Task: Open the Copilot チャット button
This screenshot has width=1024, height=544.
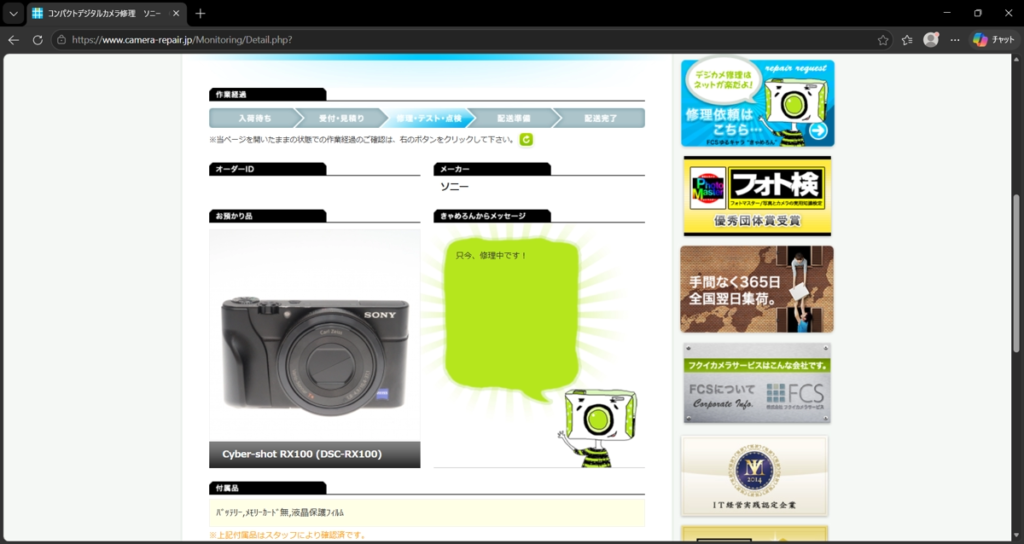Action: click(x=993, y=40)
